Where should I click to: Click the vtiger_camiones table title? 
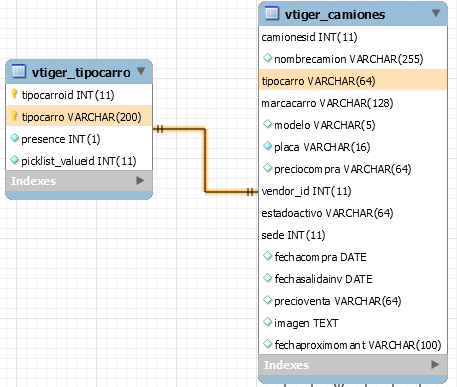(x=335, y=14)
